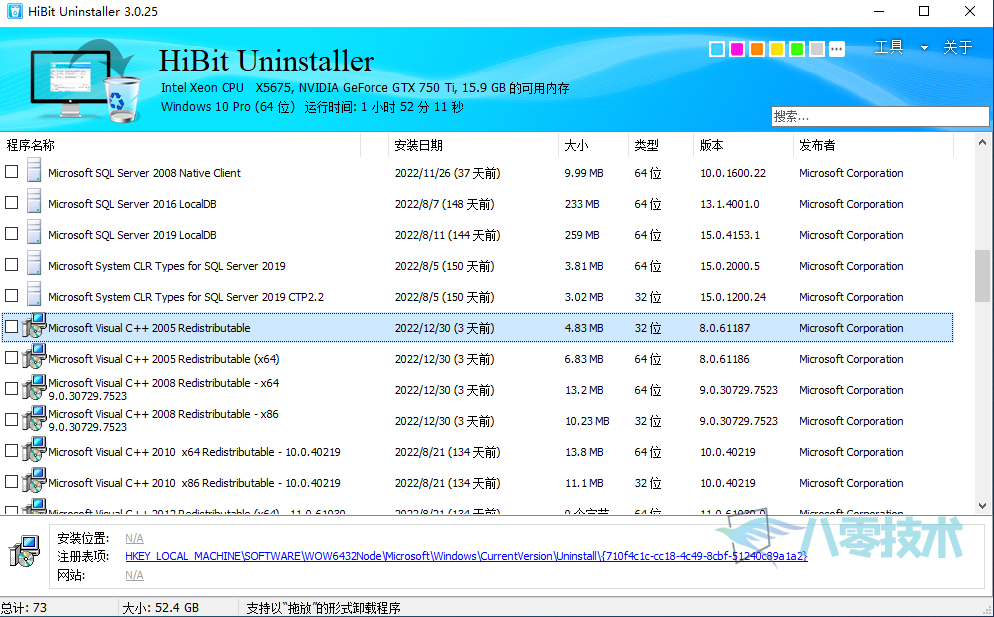Choose the orange theme color swatch
Image resolution: width=994 pixels, height=617 pixels.
click(x=757, y=49)
